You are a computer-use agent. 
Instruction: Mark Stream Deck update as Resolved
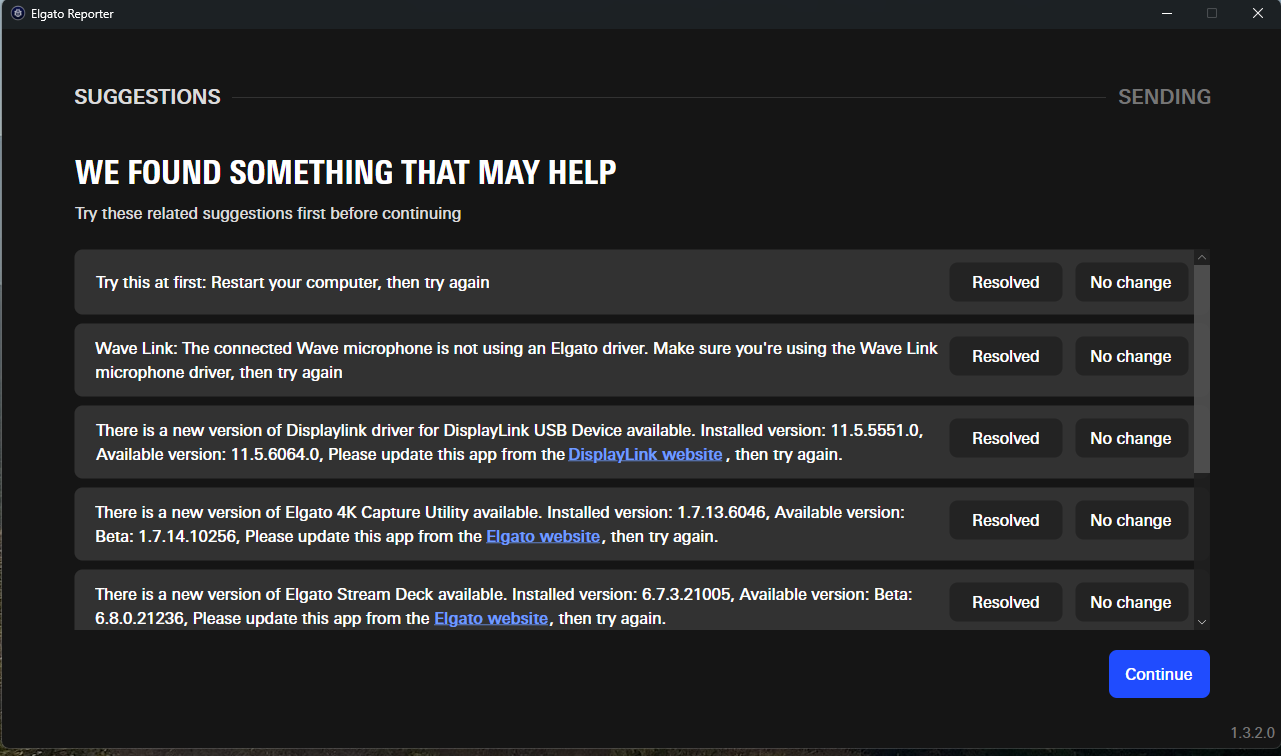point(1006,602)
